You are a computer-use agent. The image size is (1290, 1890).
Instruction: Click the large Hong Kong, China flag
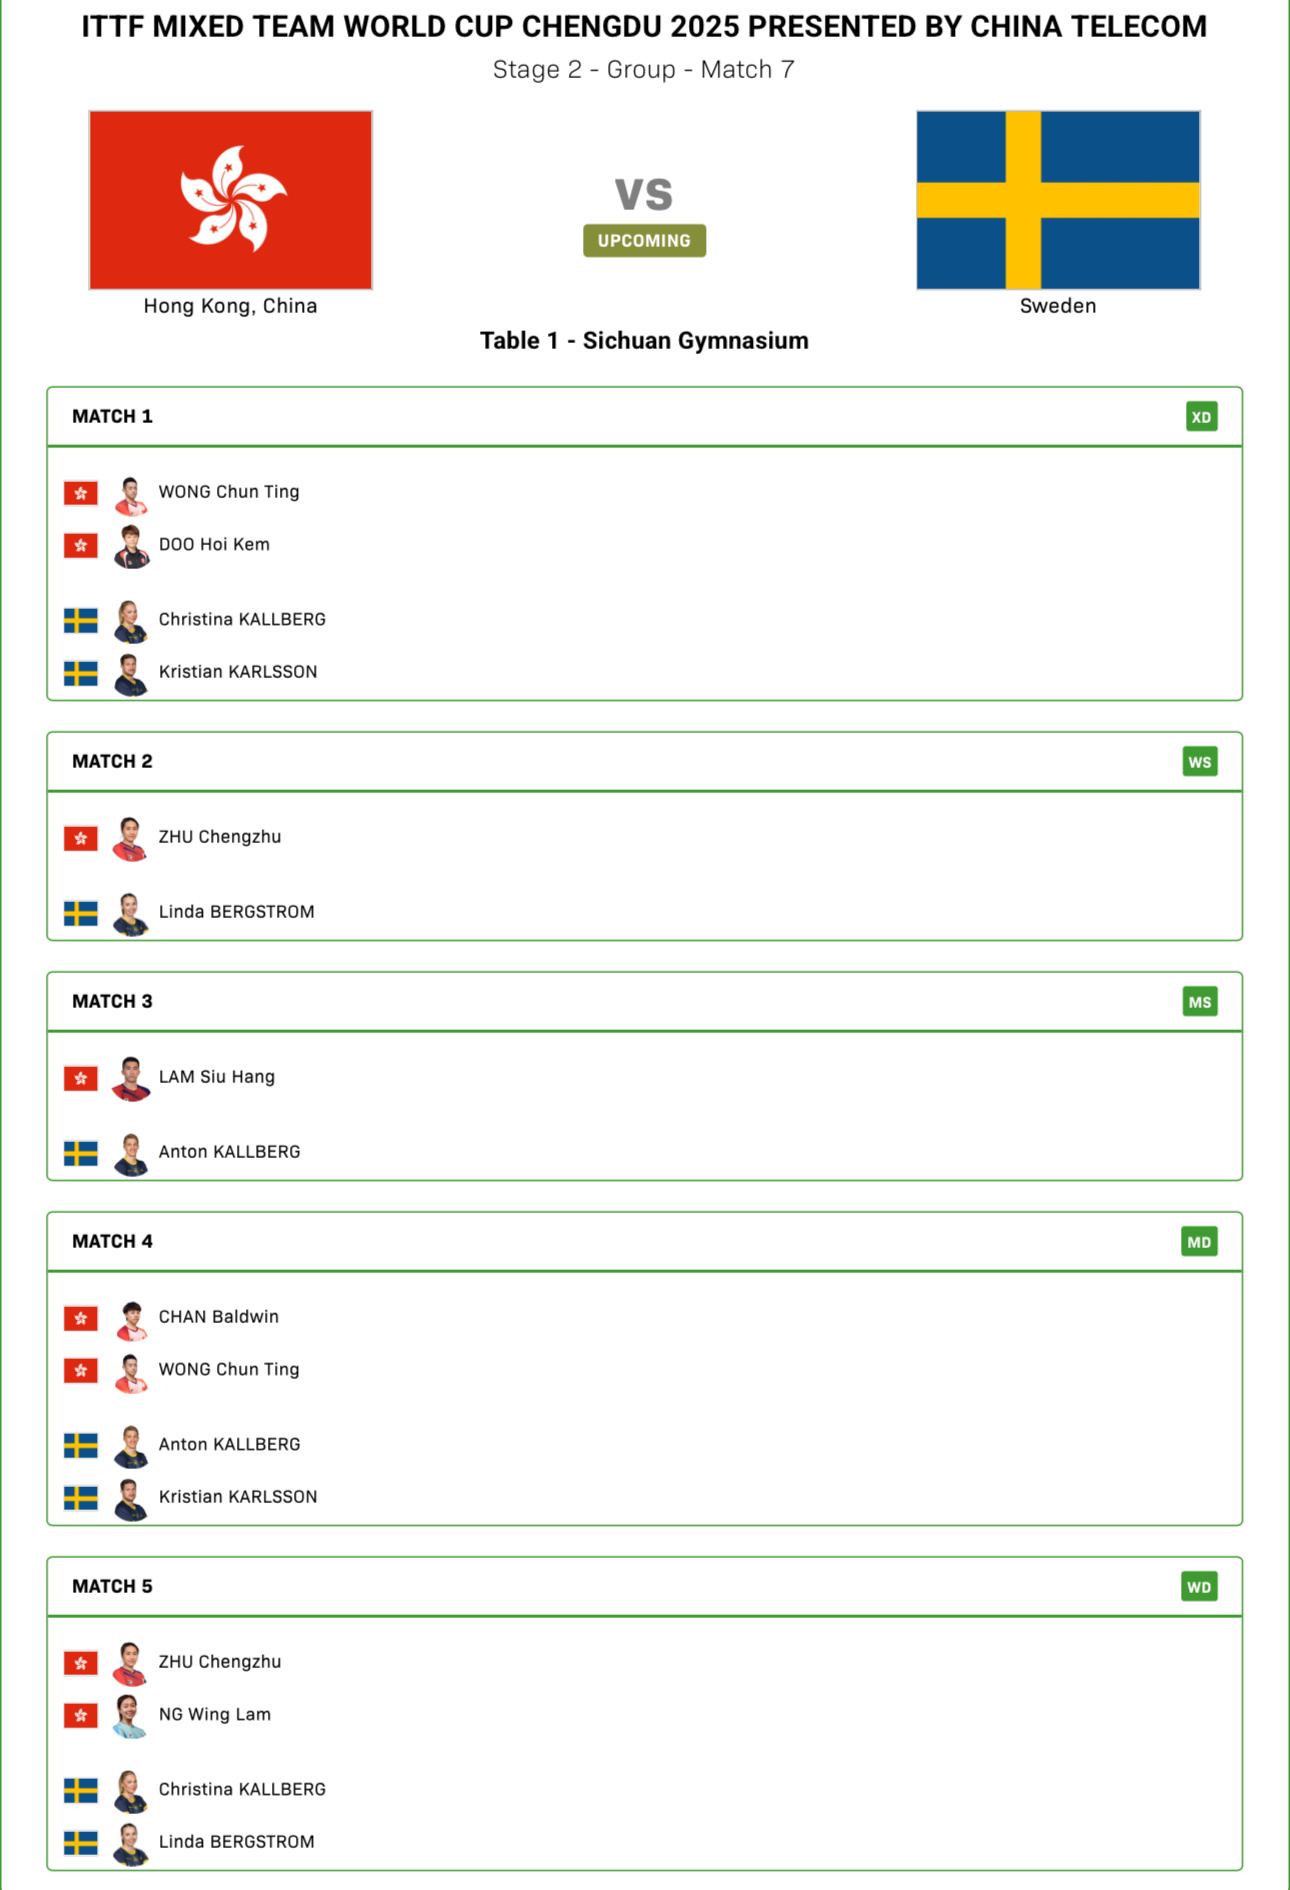coord(231,200)
